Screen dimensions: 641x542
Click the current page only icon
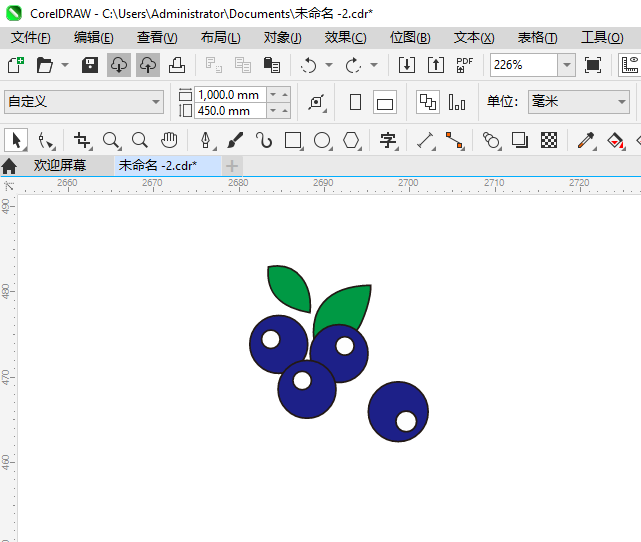click(x=457, y=102)
